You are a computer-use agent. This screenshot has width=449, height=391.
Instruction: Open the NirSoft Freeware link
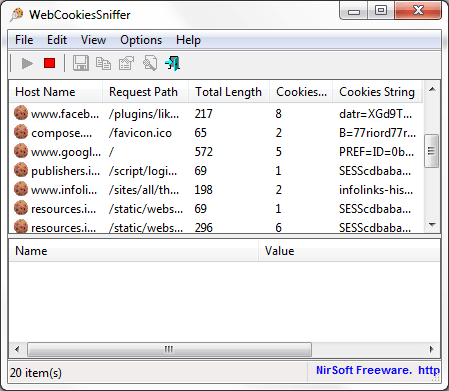click(x=378, y=370)
